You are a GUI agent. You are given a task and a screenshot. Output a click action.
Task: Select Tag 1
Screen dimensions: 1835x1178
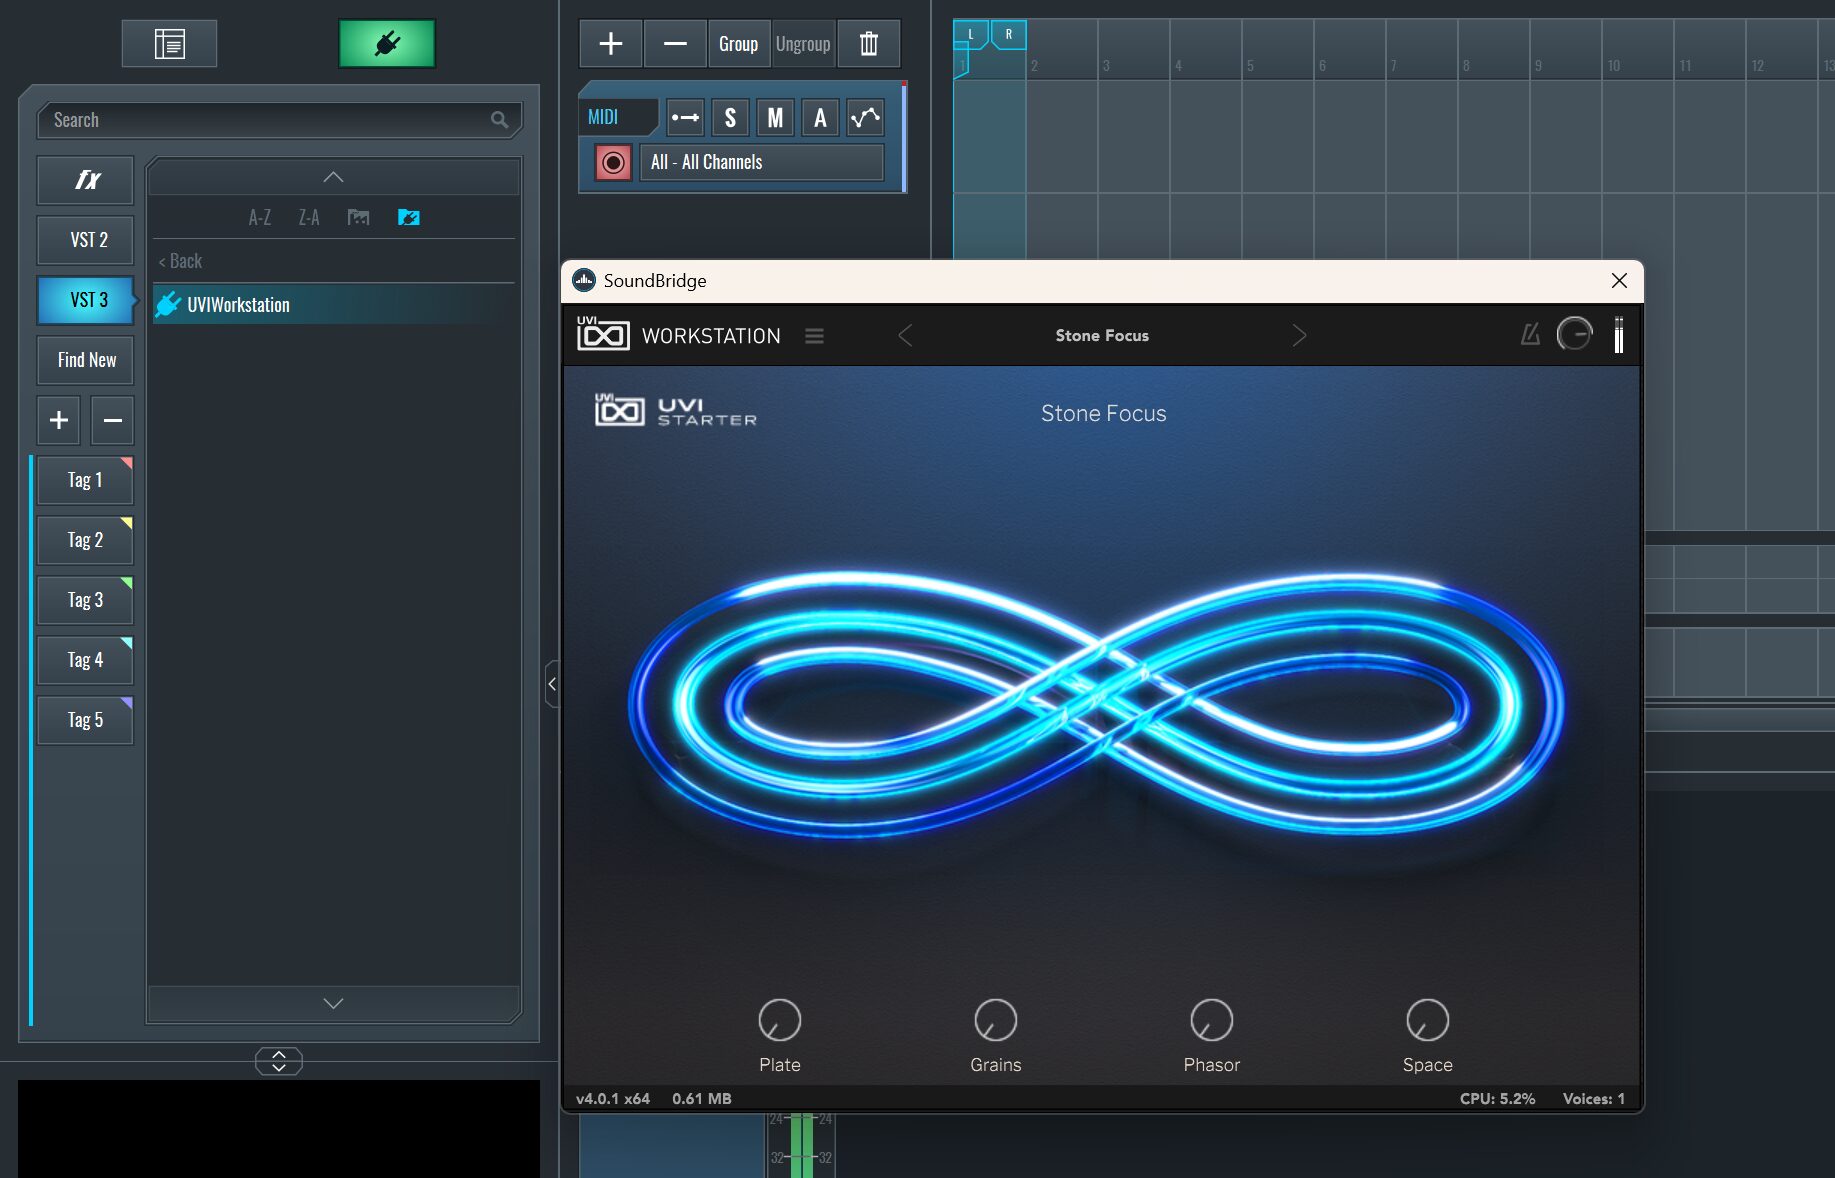(x=85, y=480)
